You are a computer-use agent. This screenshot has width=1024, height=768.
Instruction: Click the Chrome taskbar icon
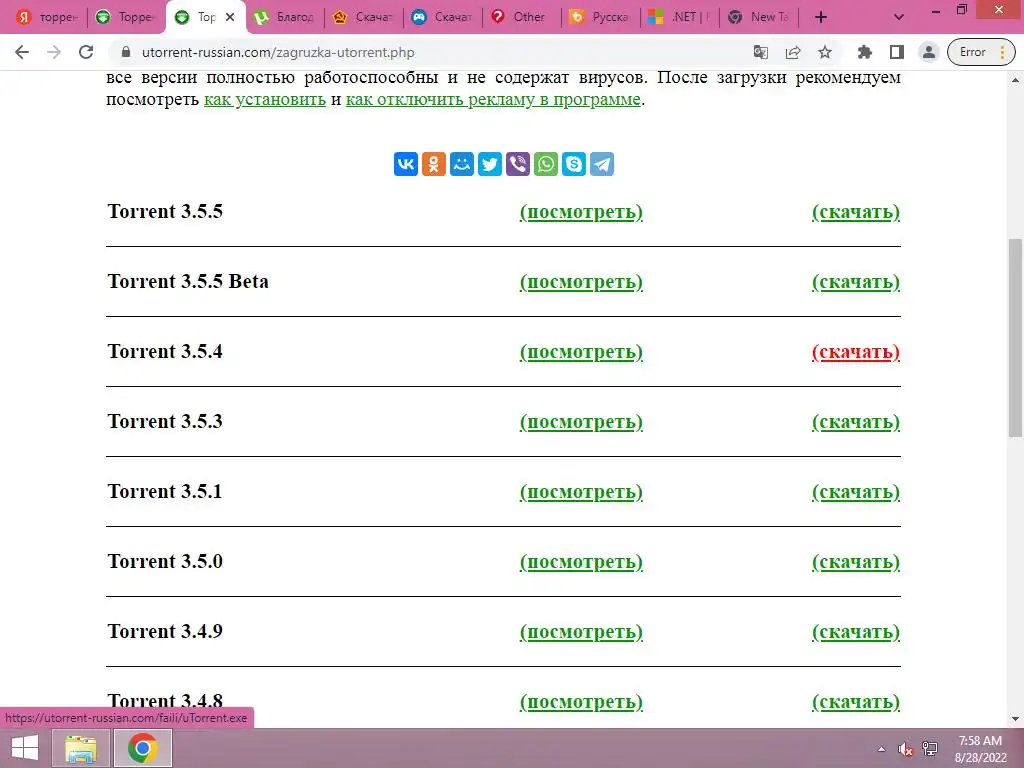(143, 748)
